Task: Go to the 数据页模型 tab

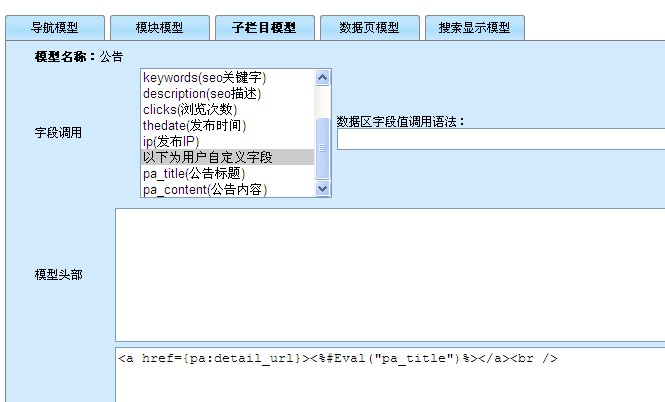Action: coord(368,28)
